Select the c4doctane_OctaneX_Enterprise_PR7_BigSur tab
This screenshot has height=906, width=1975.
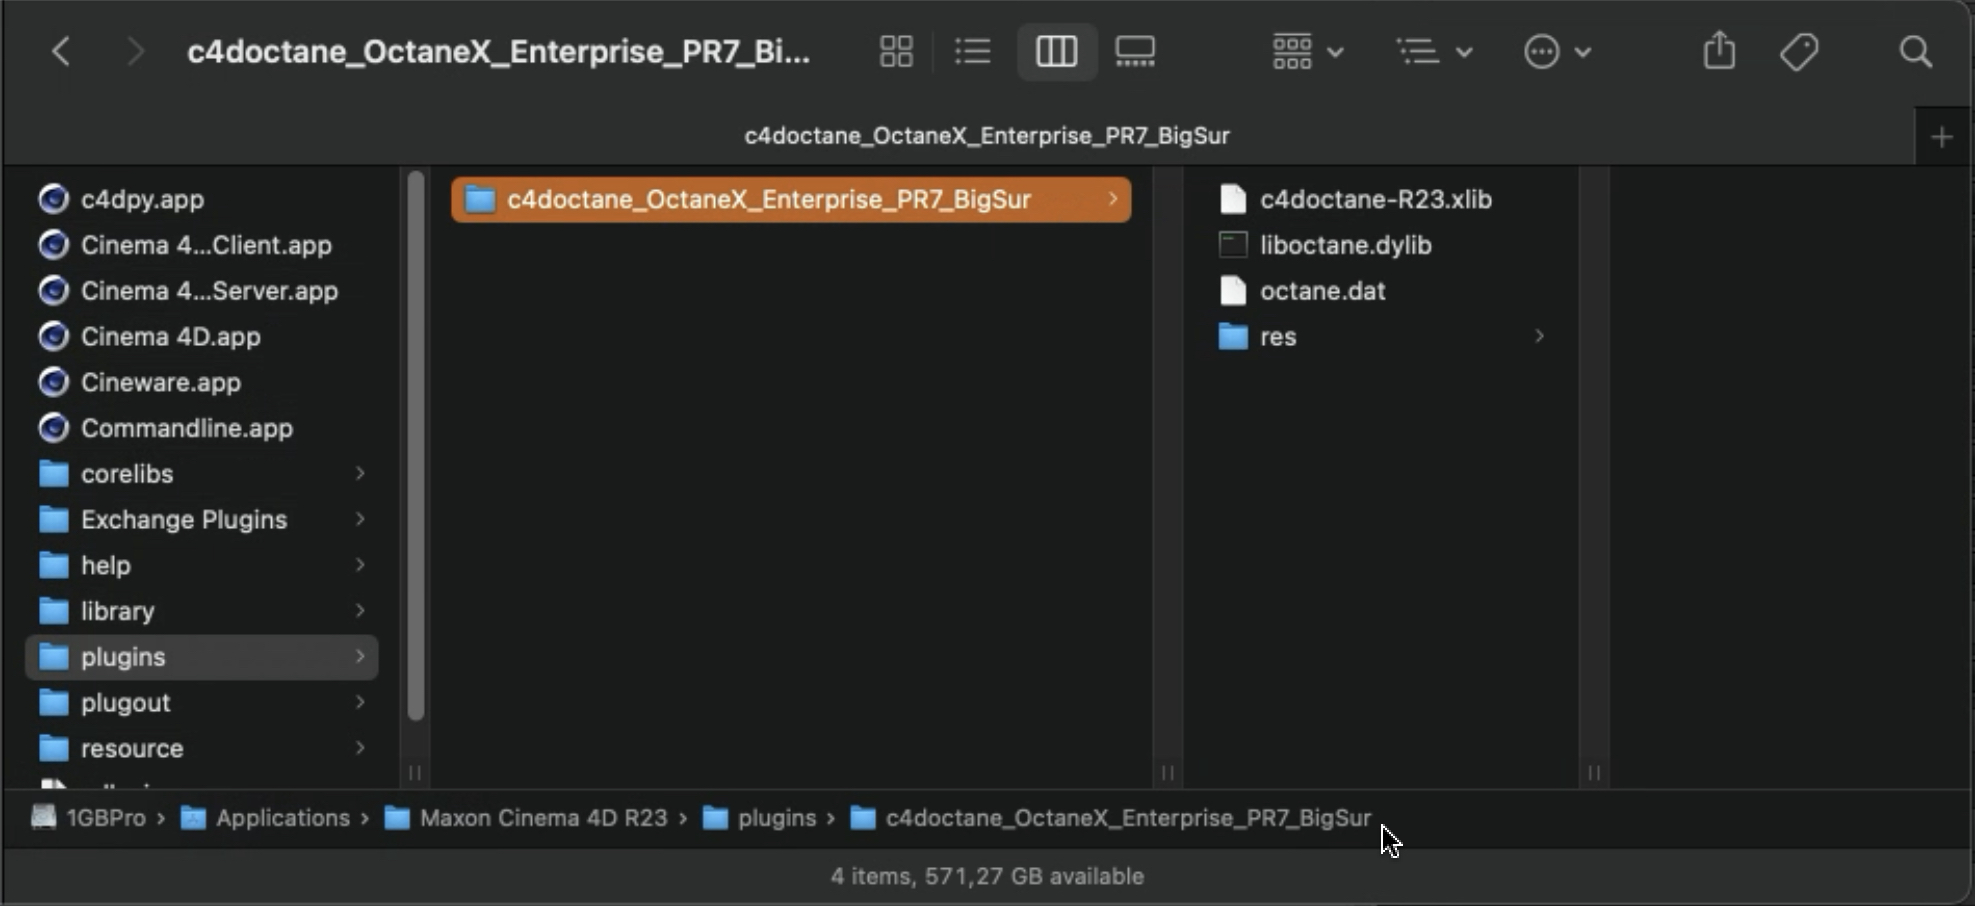pyautogui.click(x=987, y=136)
